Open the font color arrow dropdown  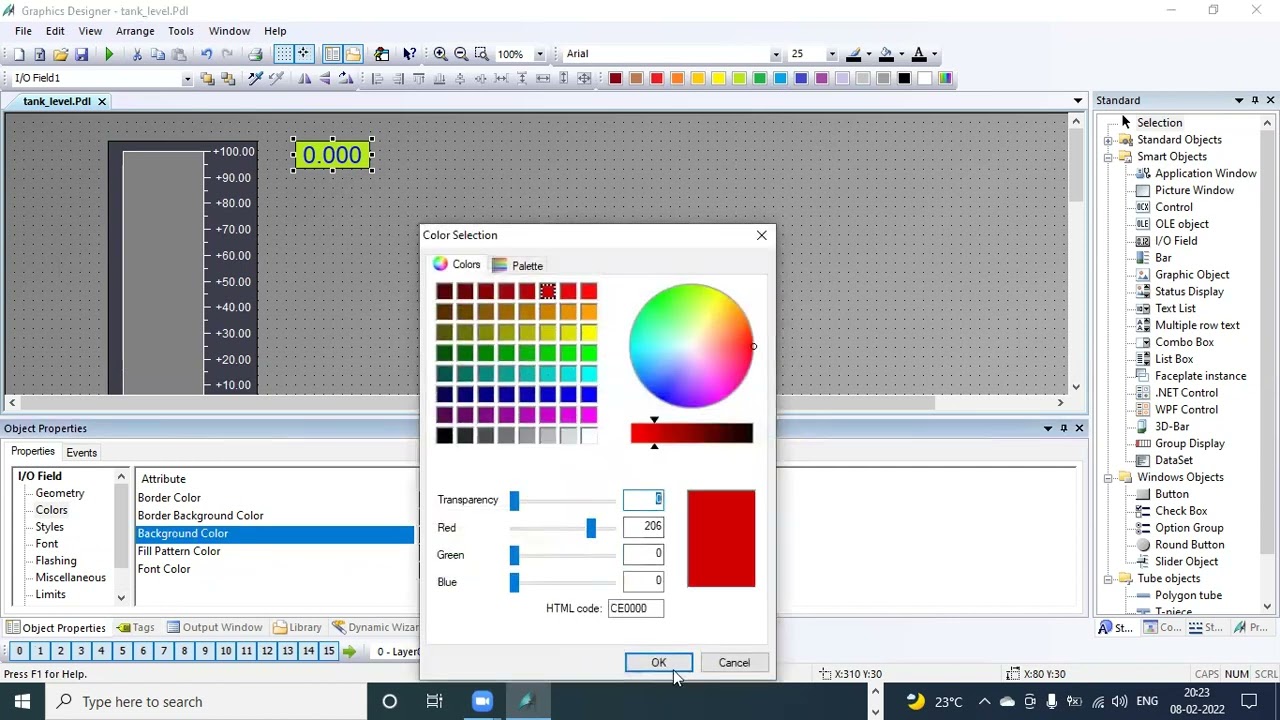click(933, 54)
